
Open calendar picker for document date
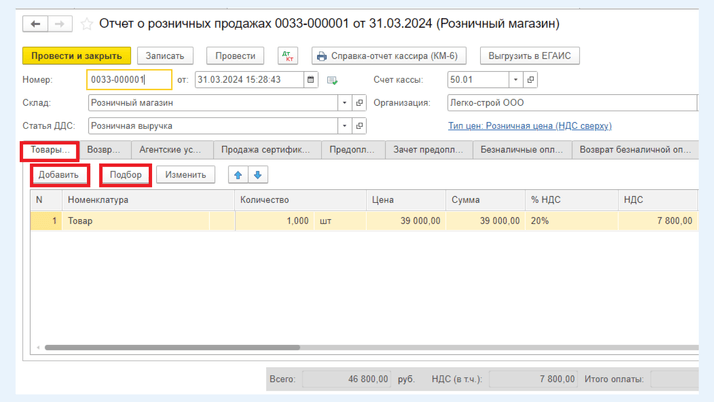[x=311, y=80]
